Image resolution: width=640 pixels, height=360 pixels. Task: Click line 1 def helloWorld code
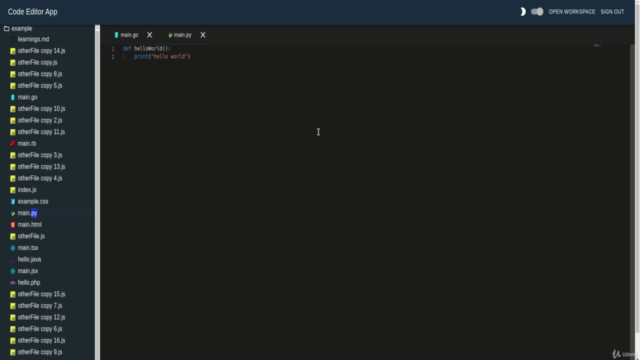tap(147, 49)
